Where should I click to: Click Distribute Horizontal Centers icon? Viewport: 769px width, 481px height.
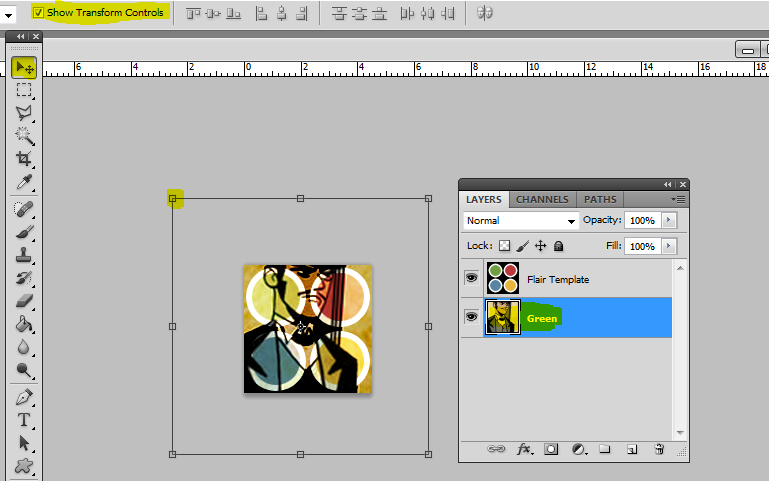(x=427, y=14)
